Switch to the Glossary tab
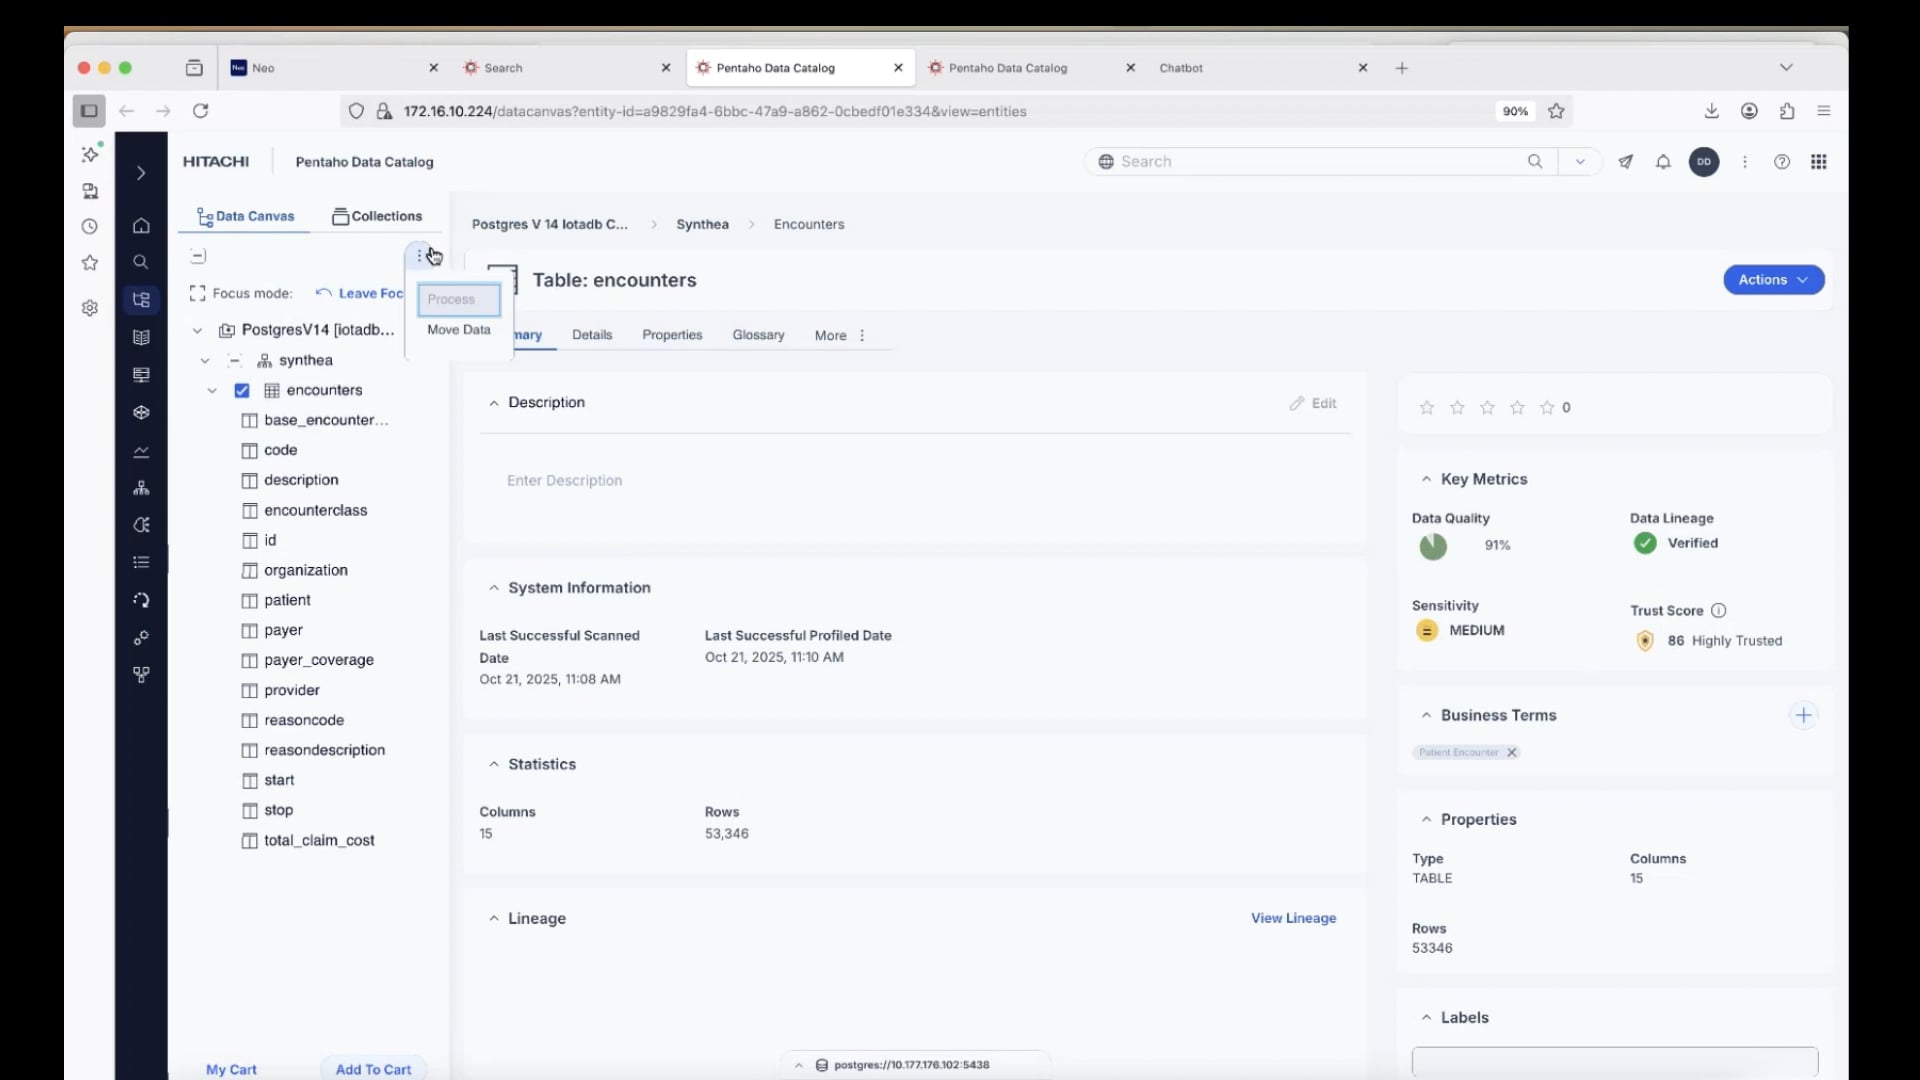 (x=757, y=335)
